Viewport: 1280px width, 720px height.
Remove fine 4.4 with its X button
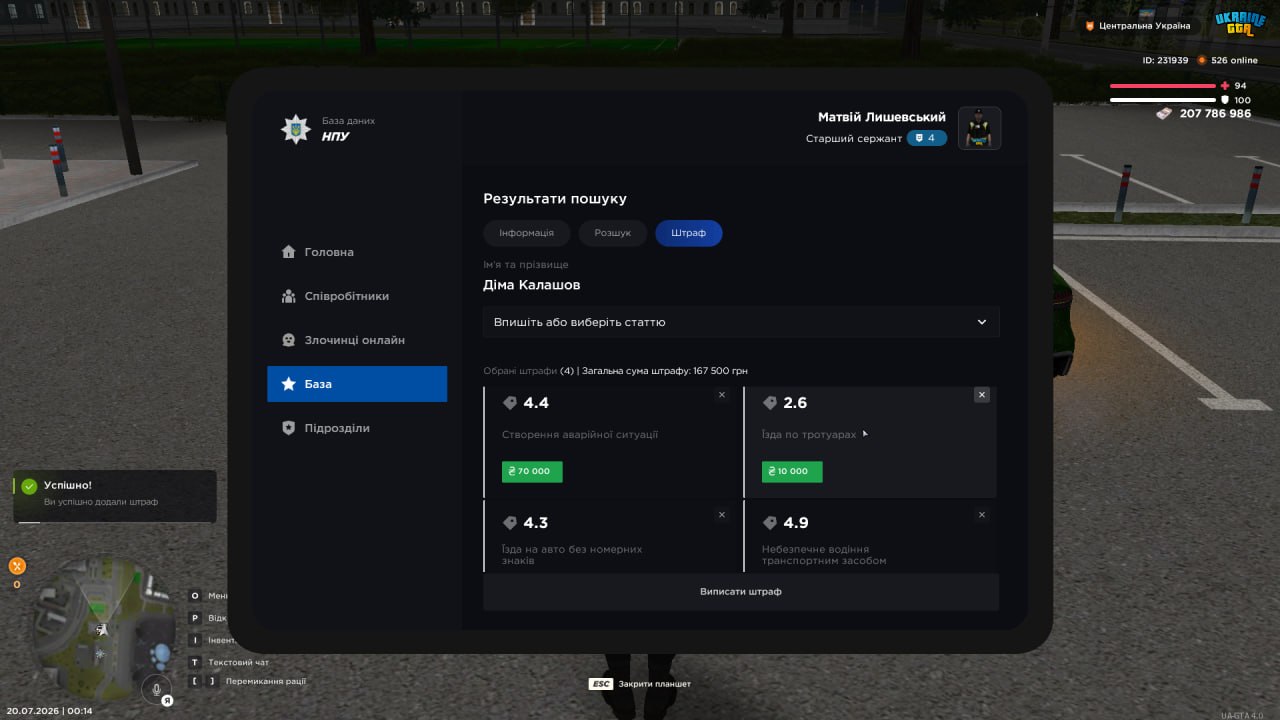[x=722, y=395]
